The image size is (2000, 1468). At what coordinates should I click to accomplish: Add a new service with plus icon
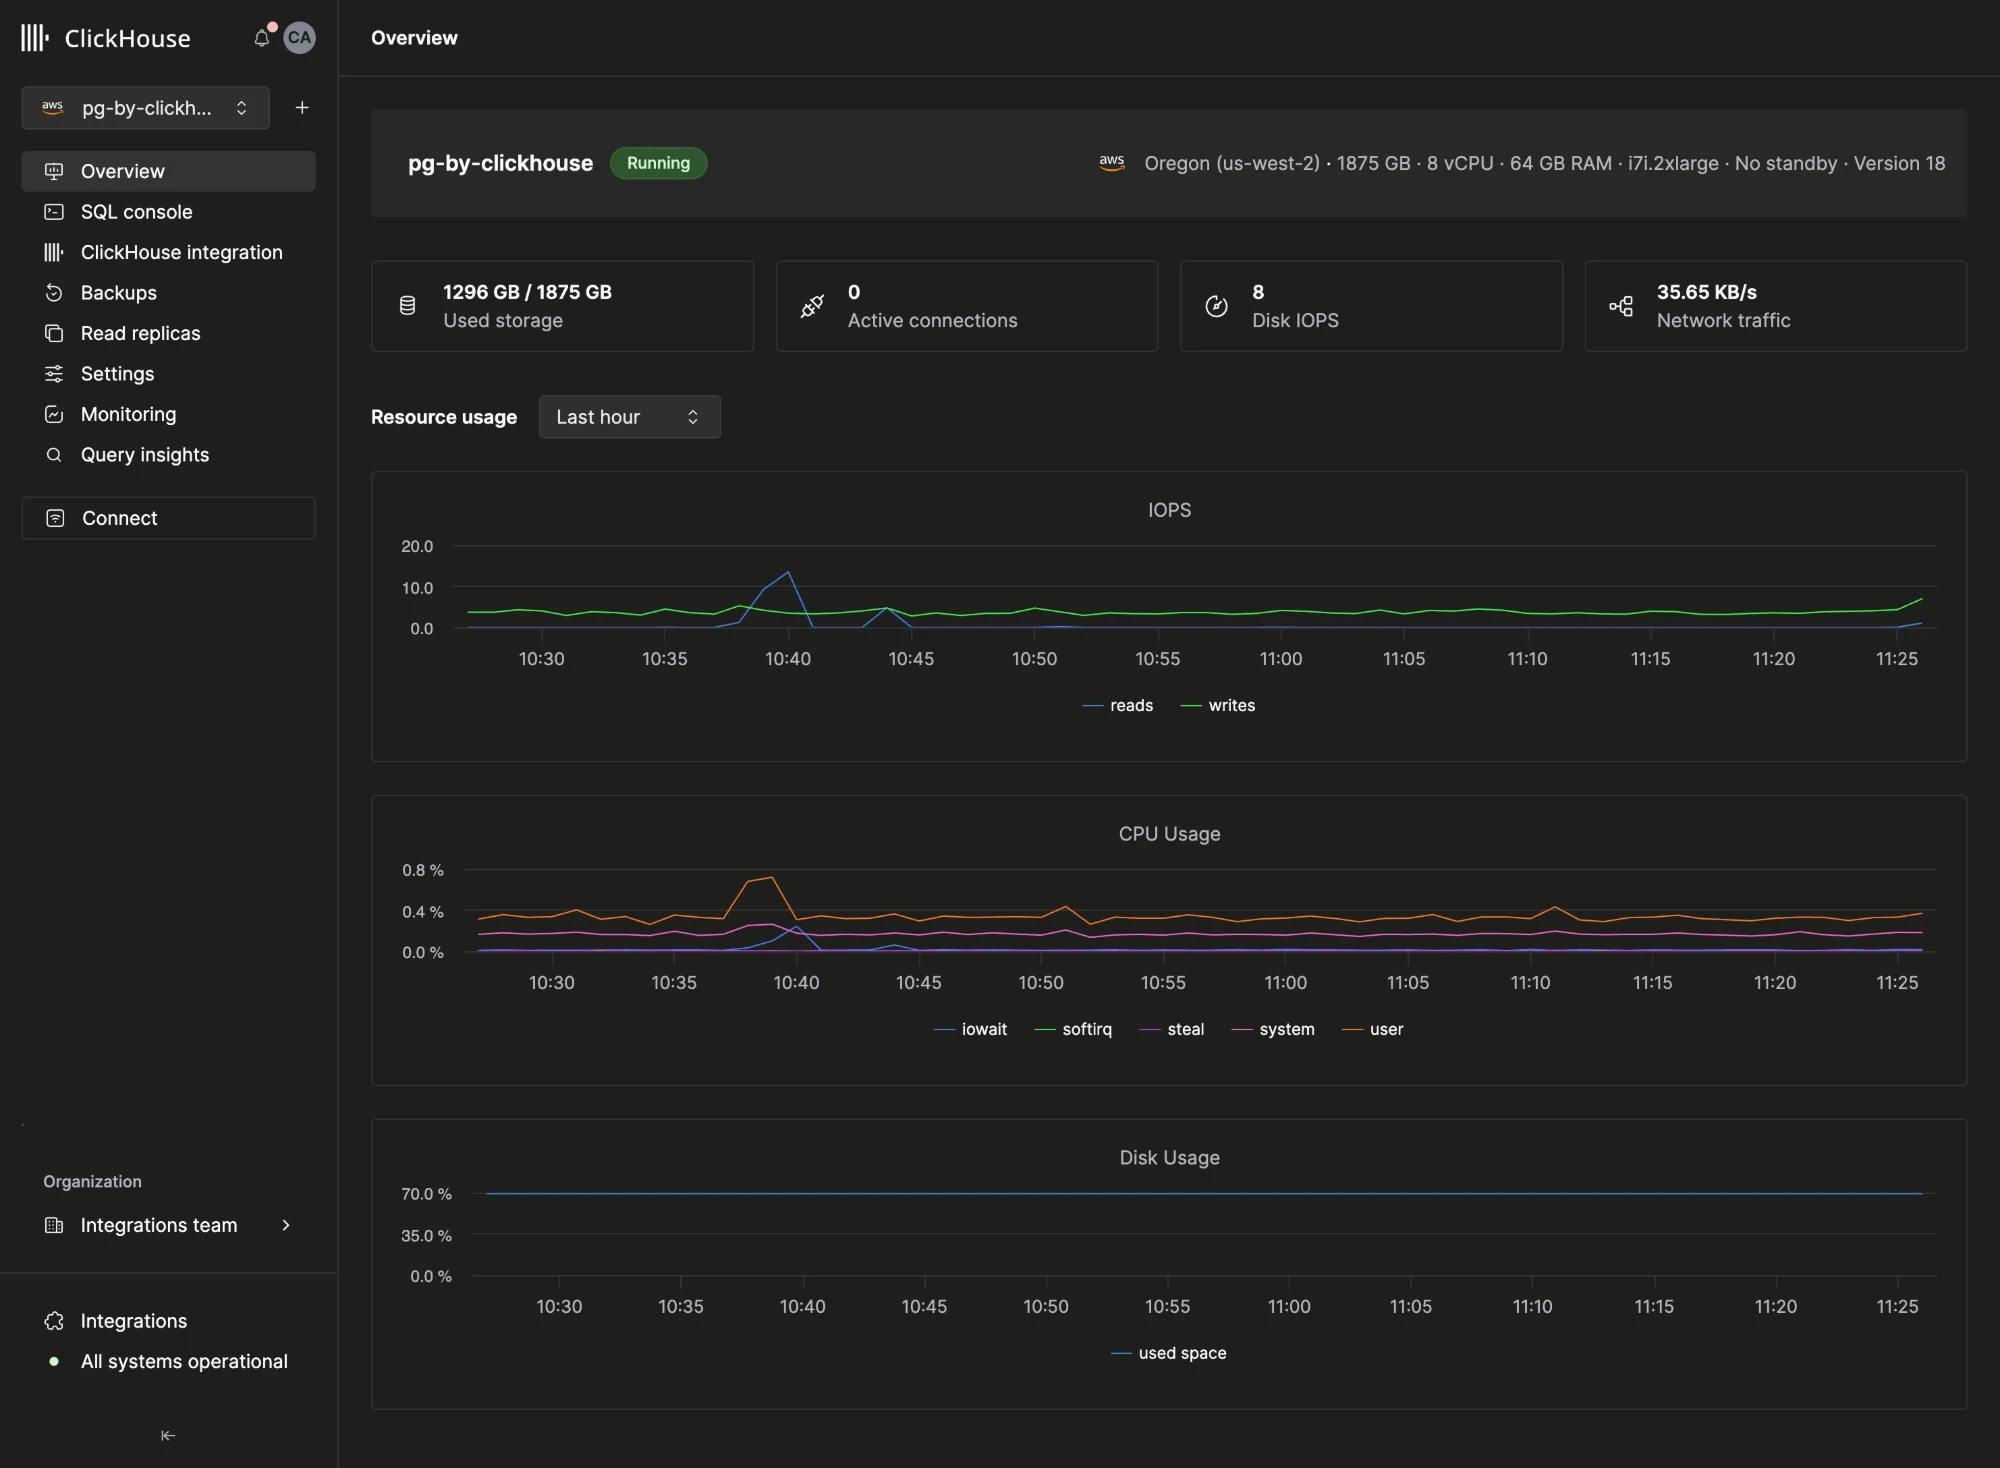(302, 108)
